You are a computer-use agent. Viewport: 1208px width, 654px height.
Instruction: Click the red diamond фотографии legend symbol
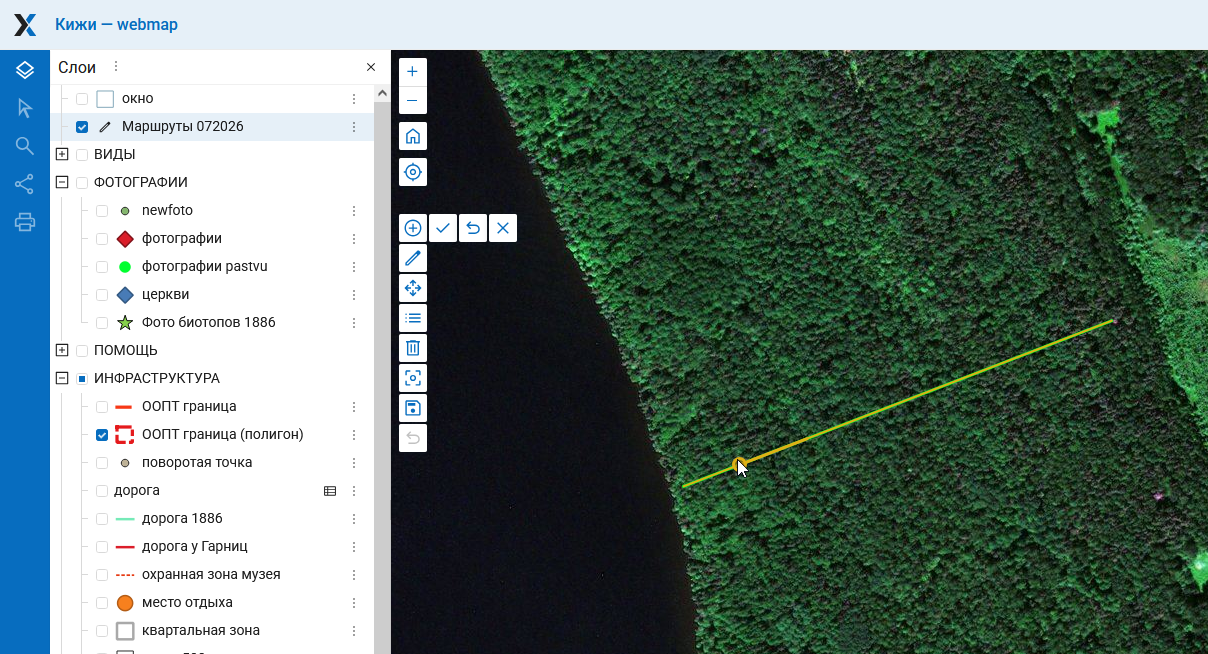125,239
